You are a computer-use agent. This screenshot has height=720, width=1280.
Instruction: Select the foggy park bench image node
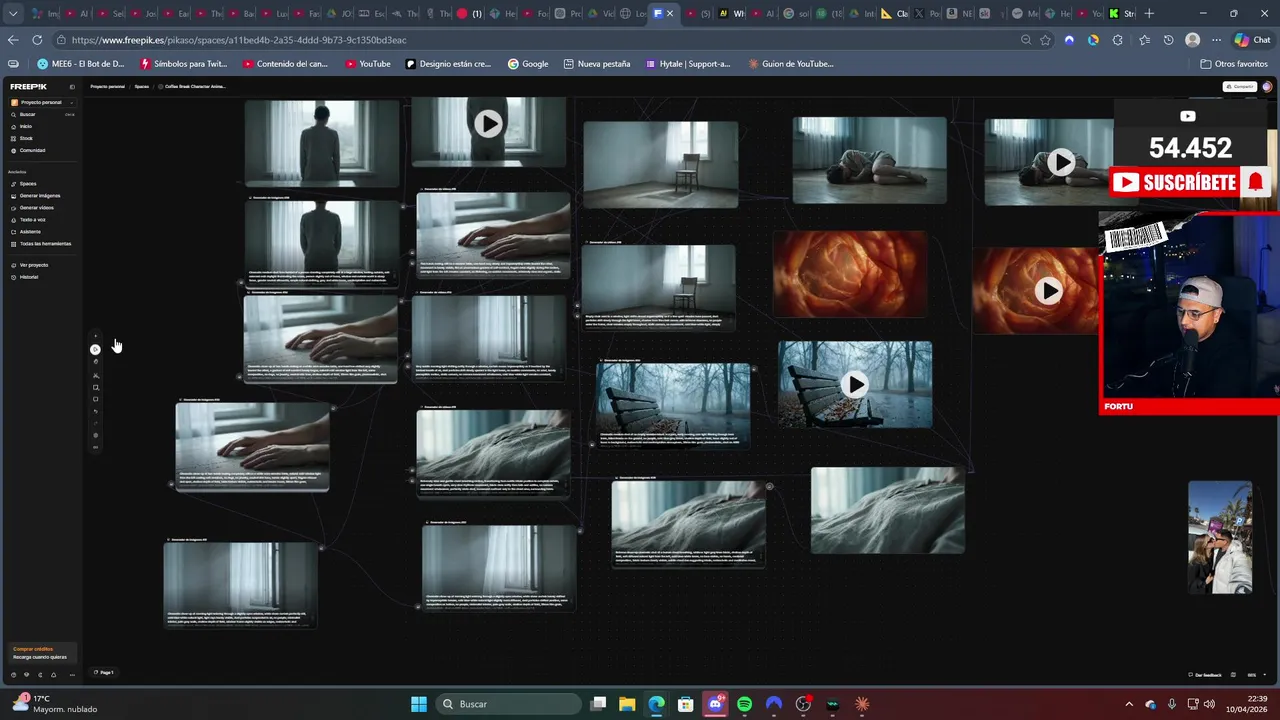point(673,405)
